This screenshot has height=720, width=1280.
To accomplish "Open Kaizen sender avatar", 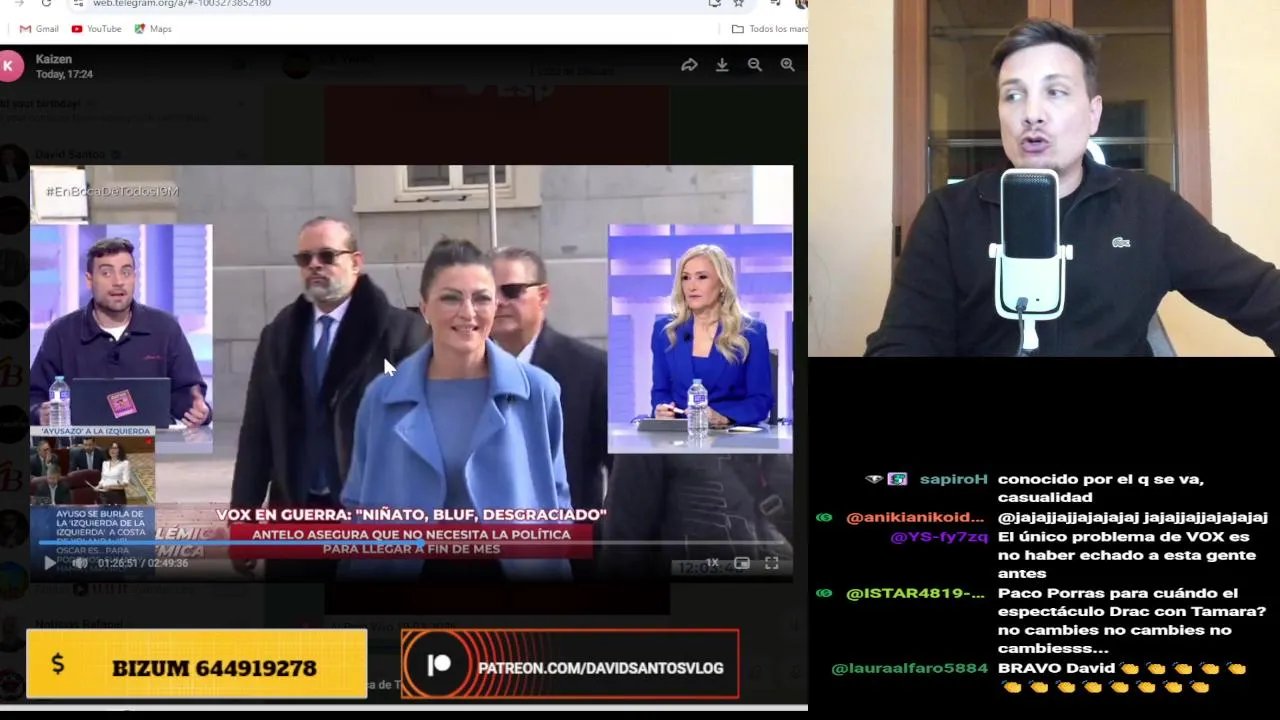I will (x=10, y=66).
